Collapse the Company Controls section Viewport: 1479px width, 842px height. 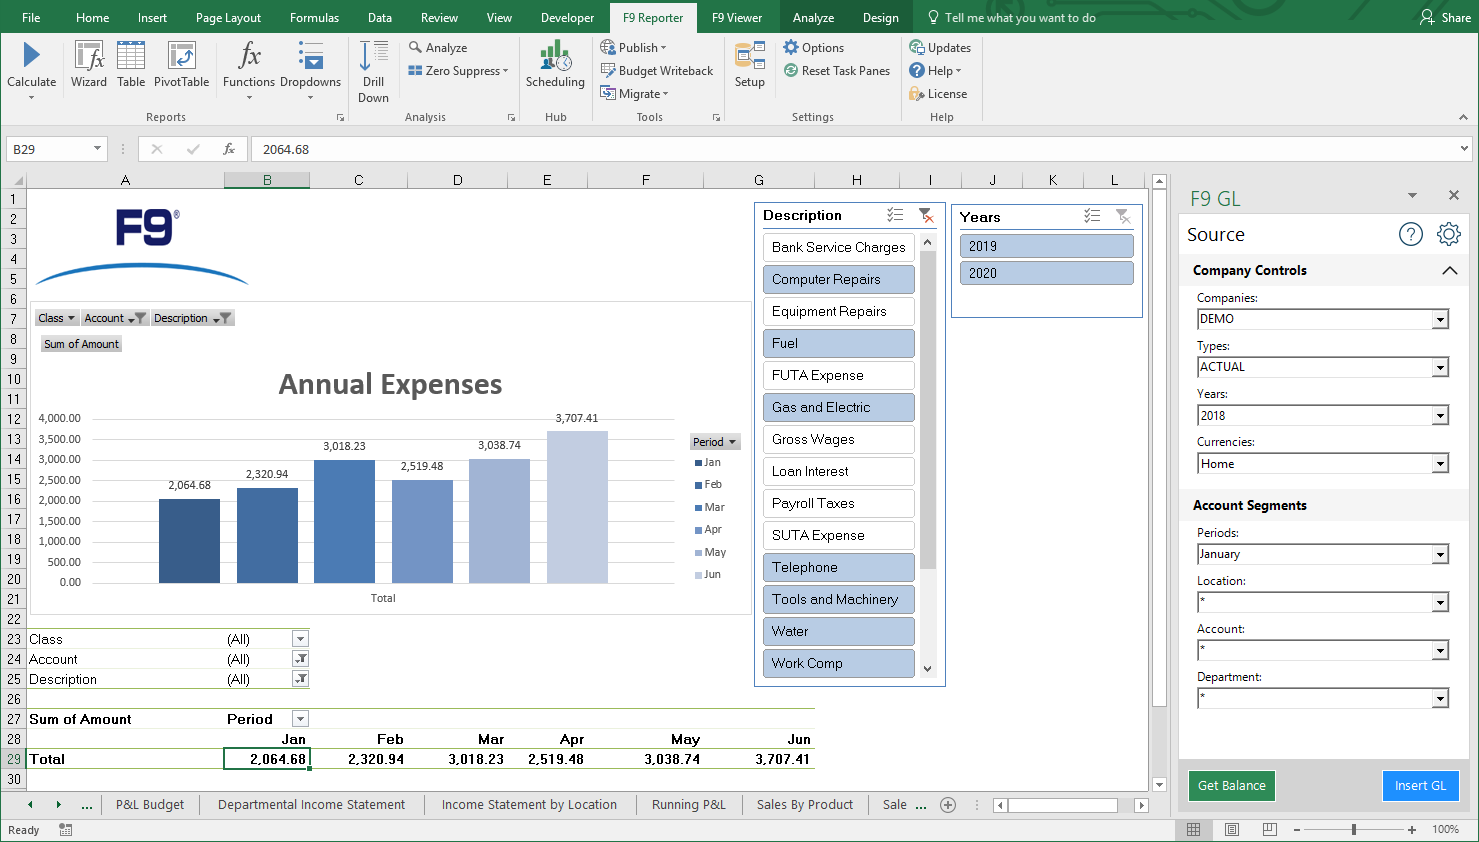tap(1449, 271)
